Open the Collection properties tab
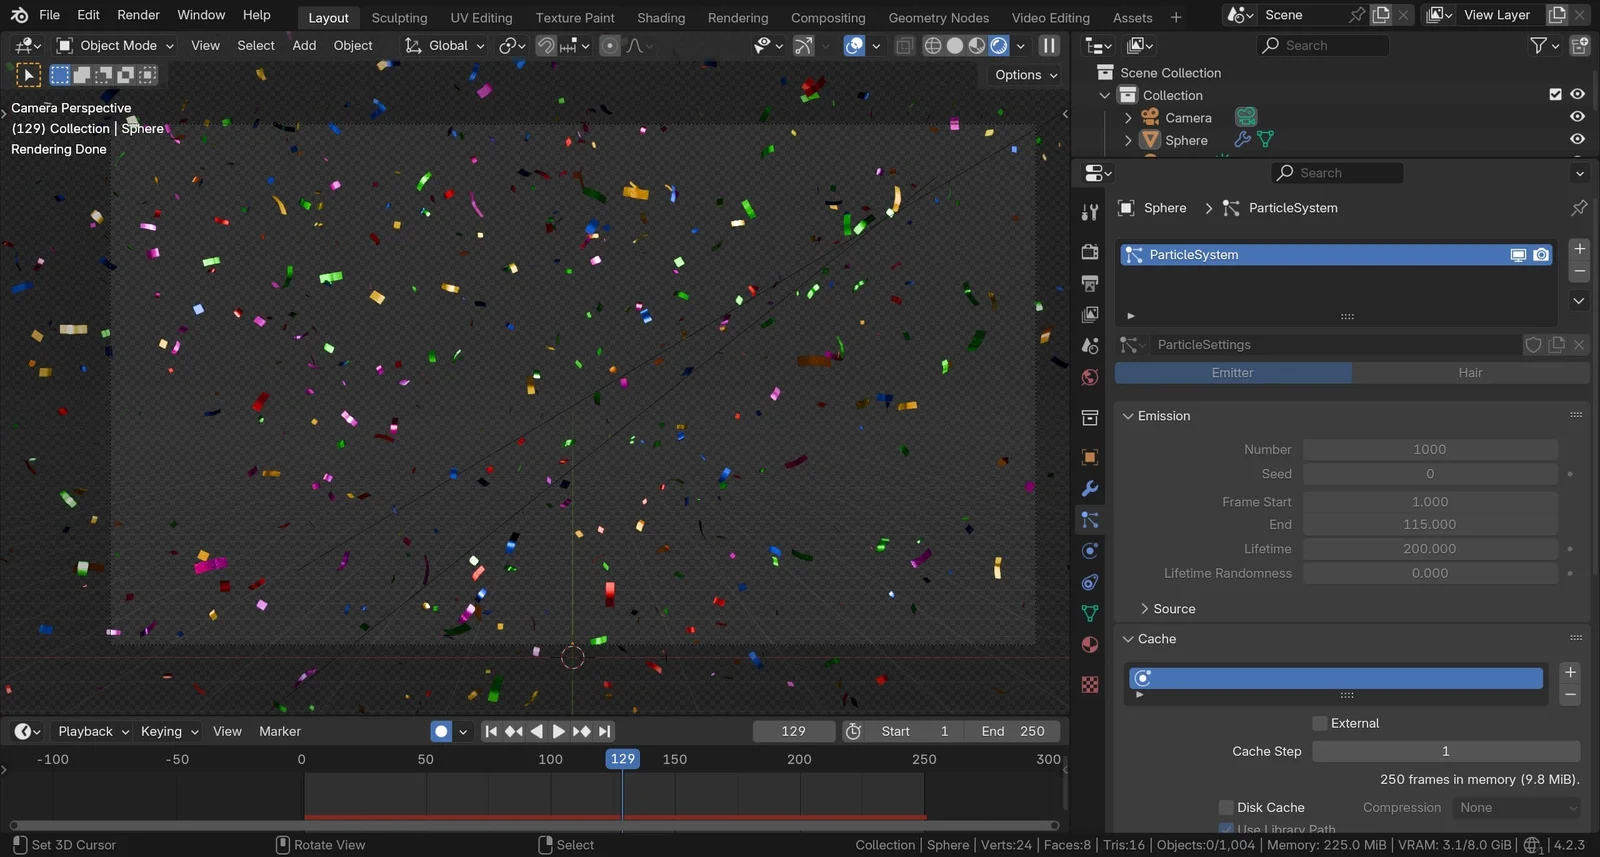Screen dimensions: 1600x857 [x=1090, y=417]
